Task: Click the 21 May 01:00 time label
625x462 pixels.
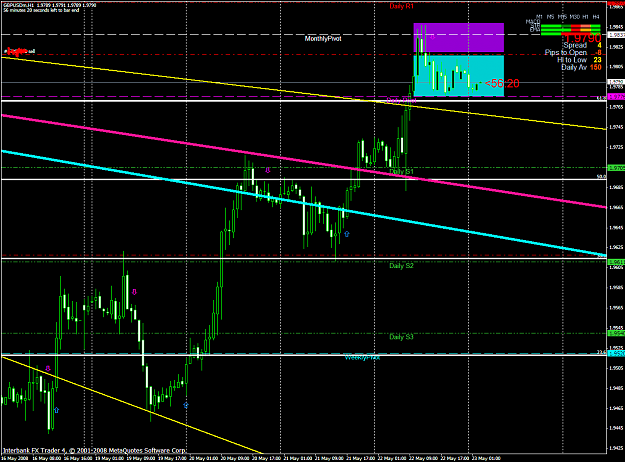Action: click(298, 458)
